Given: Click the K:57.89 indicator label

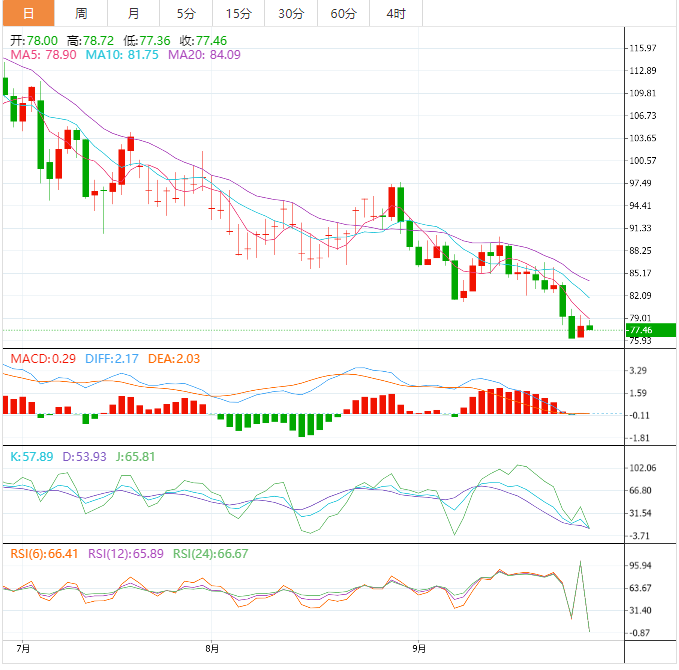Looking at the screenshot, I should (x=32, y=456).
